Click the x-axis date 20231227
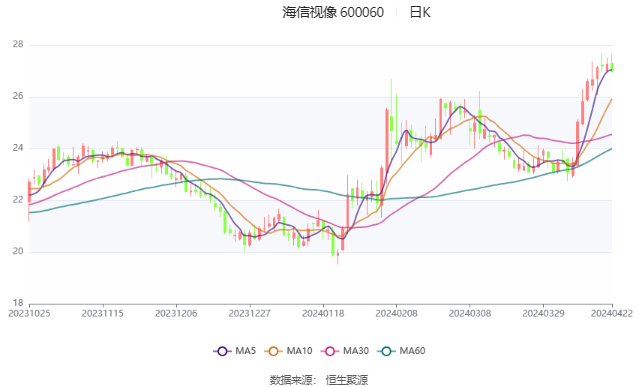The image size is (637, 387). point(249,313)
